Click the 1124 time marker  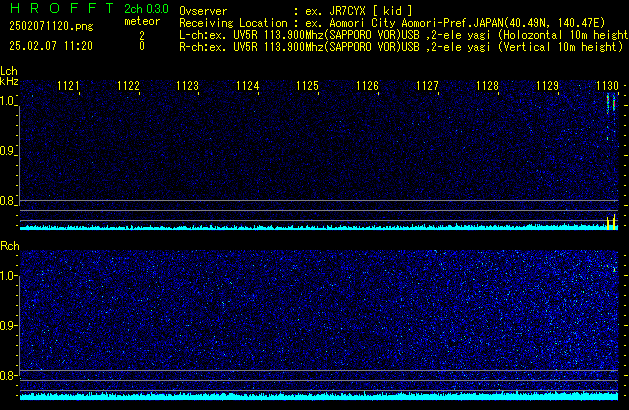pos(248,86)
